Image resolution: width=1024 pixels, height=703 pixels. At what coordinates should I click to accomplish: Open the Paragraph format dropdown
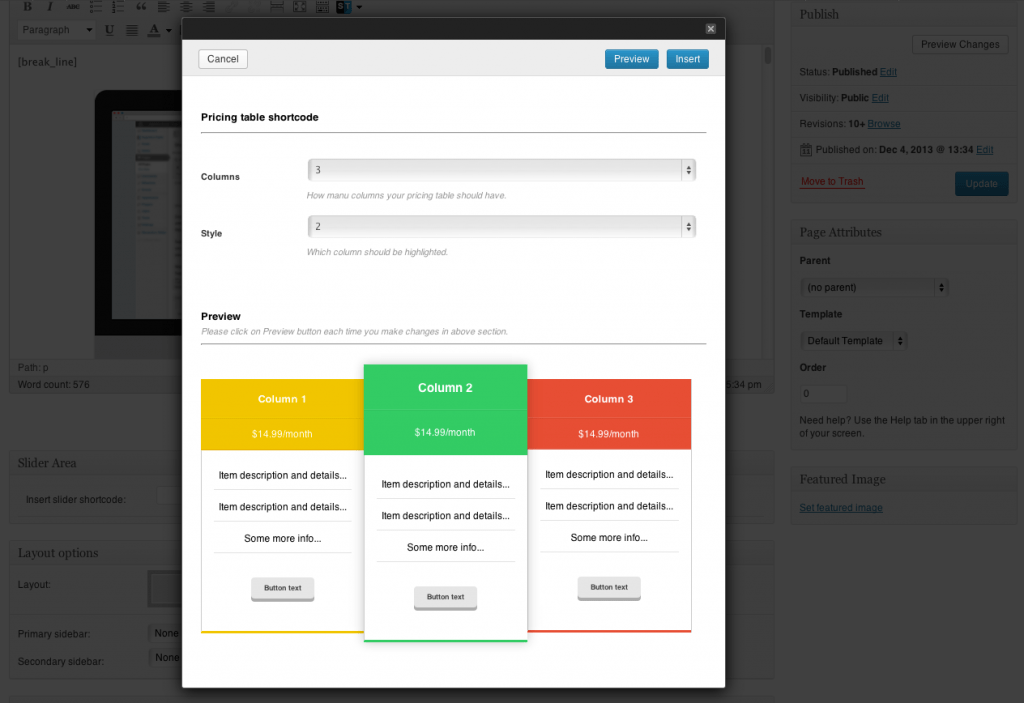point(56,29)
